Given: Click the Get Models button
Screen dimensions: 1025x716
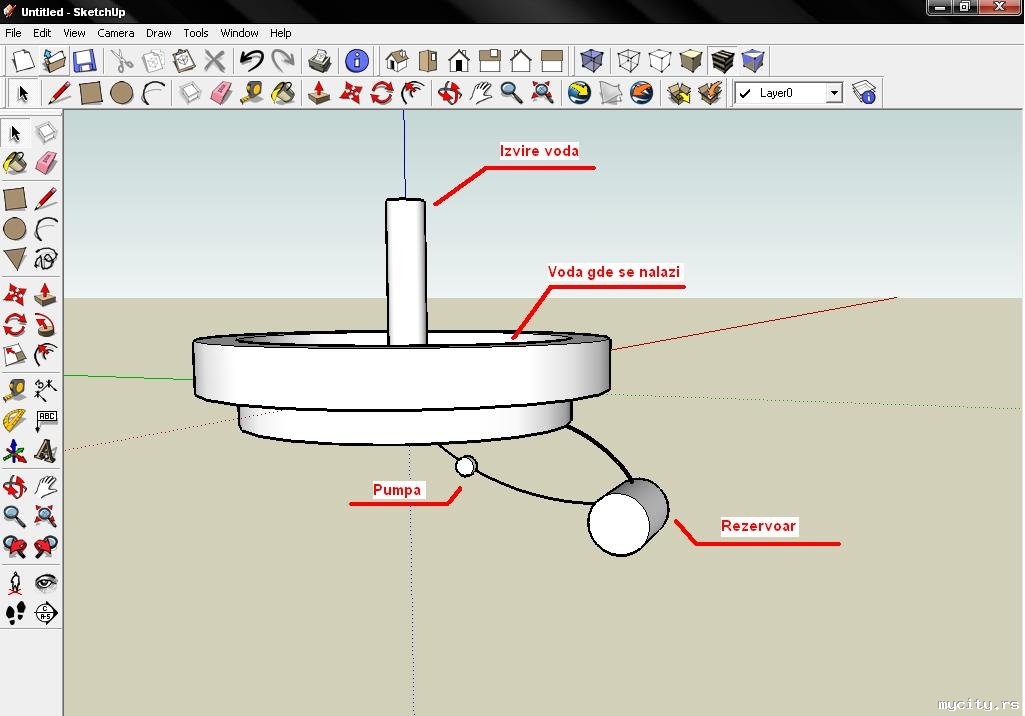Looking at the screenshot, I should click(679, 93).
